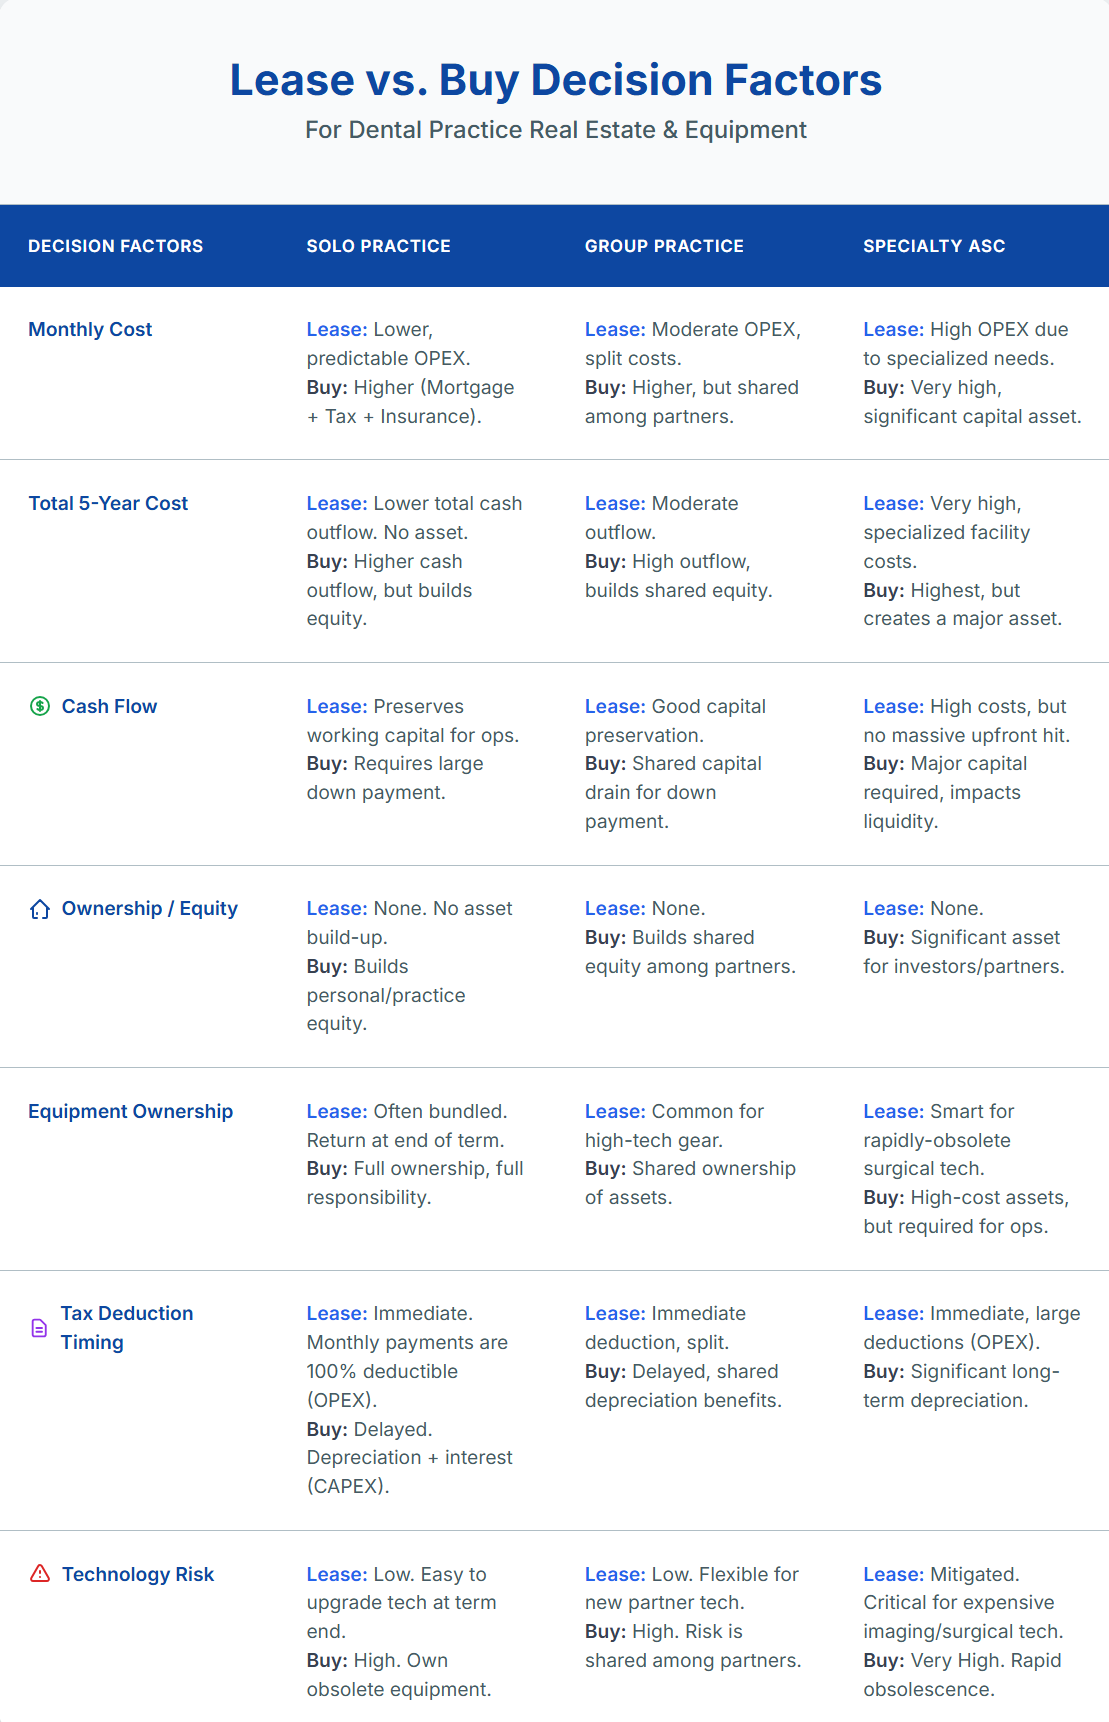Click the Technology Risk row label

click(x=138, y=1575)
